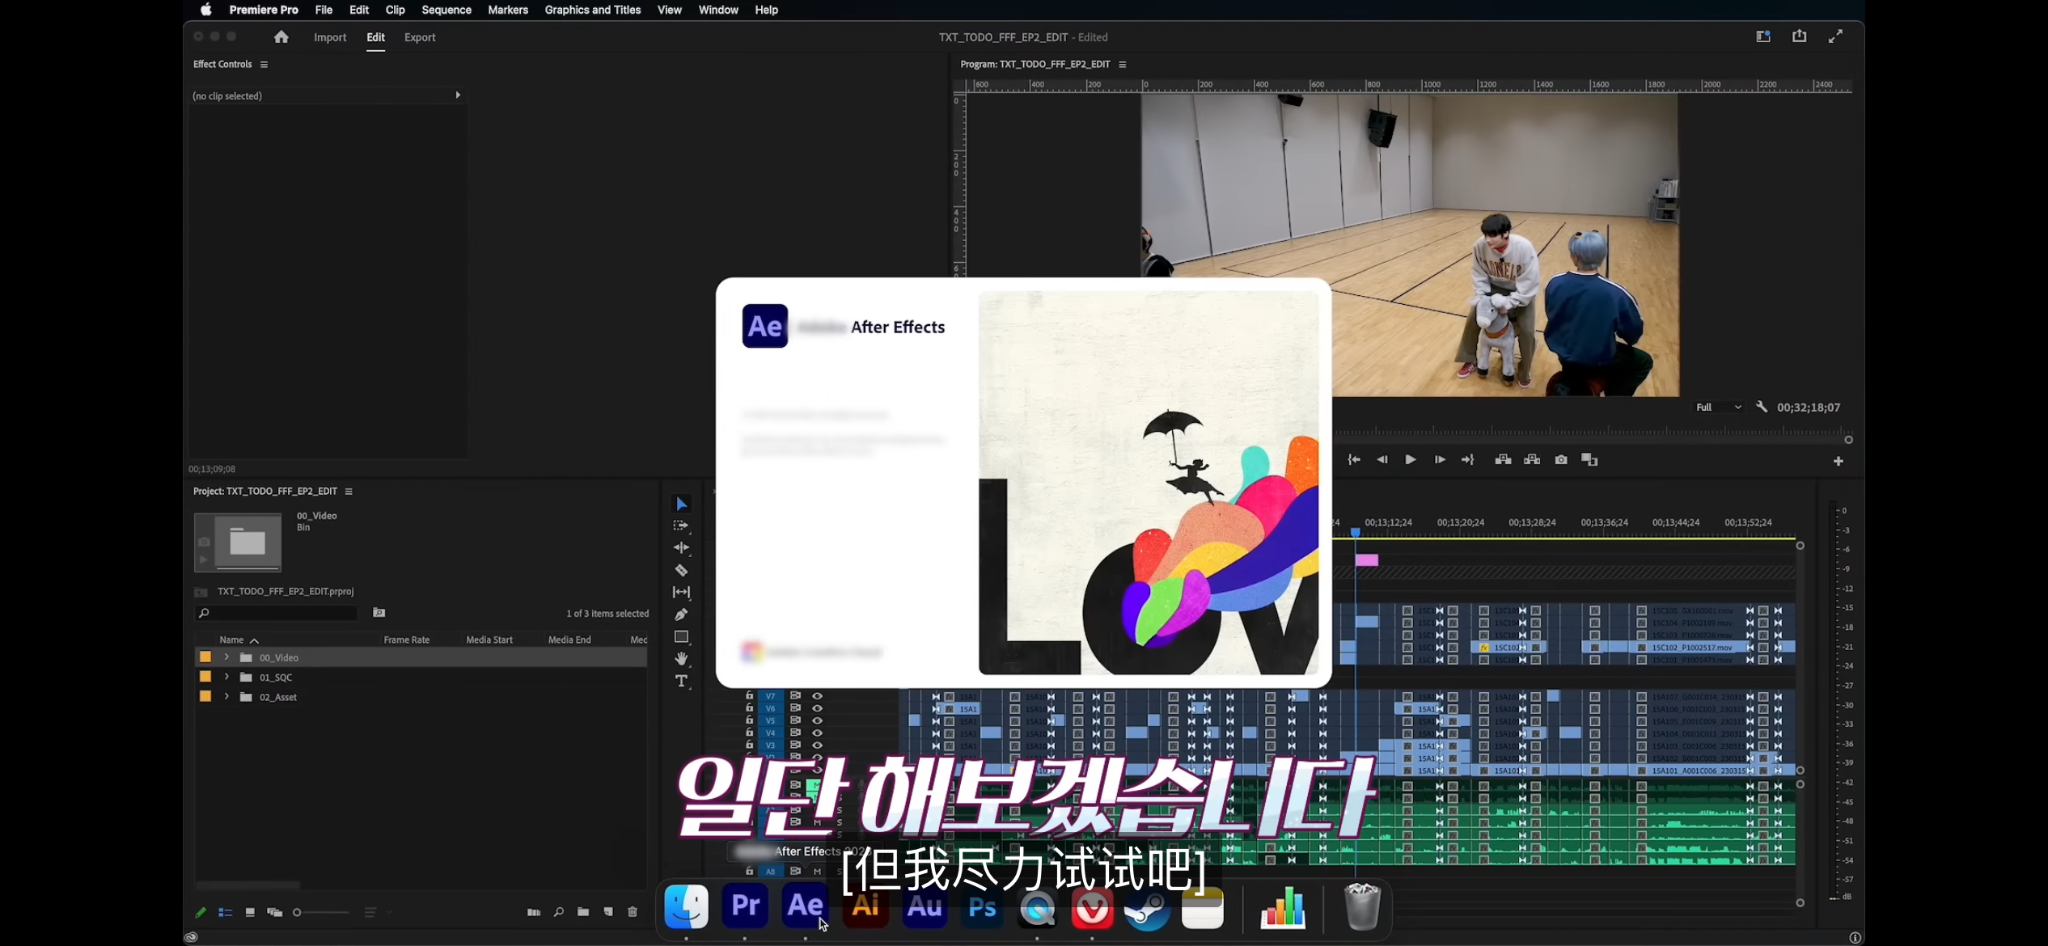
Task: Toggle track output eye for V5
Action: [817, 720]
